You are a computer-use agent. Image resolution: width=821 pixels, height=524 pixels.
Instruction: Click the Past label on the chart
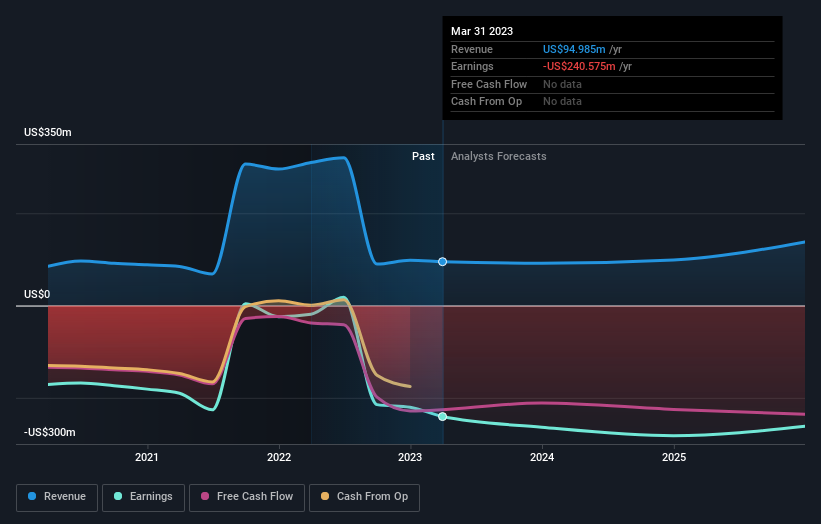(x=423, y=156)
